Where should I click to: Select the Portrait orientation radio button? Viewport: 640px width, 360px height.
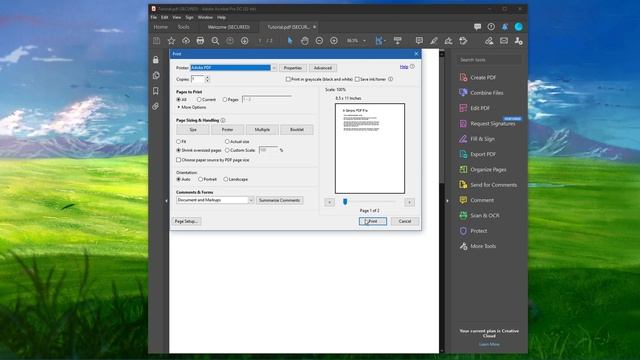200,179
